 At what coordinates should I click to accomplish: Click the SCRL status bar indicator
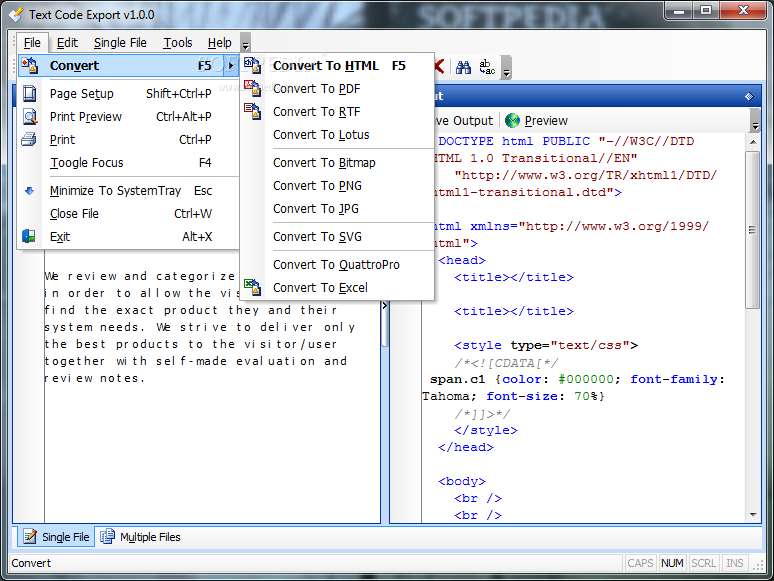(703, 563)
